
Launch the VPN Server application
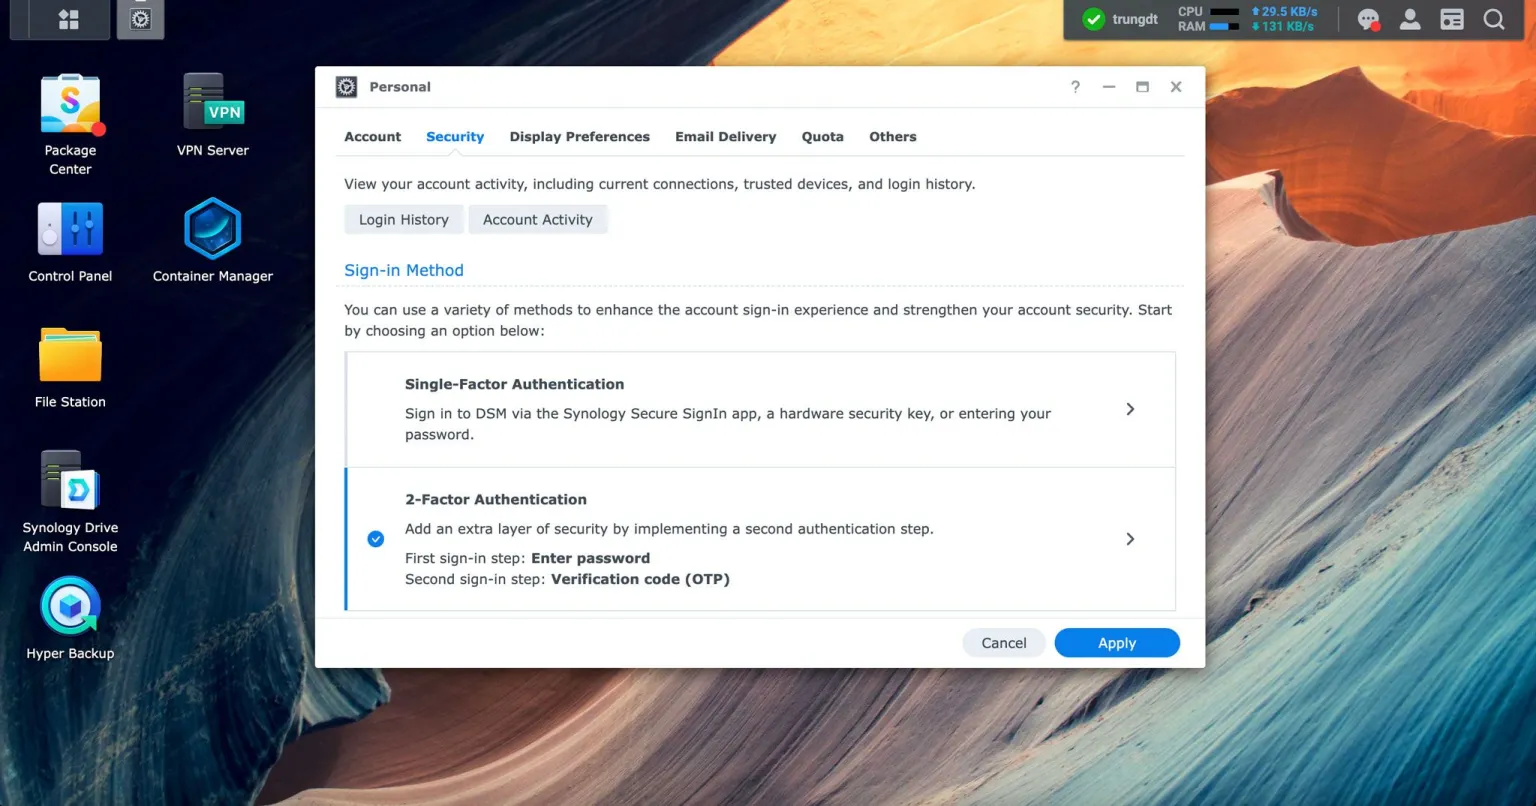pyautogui.click(x=211, y=110)
